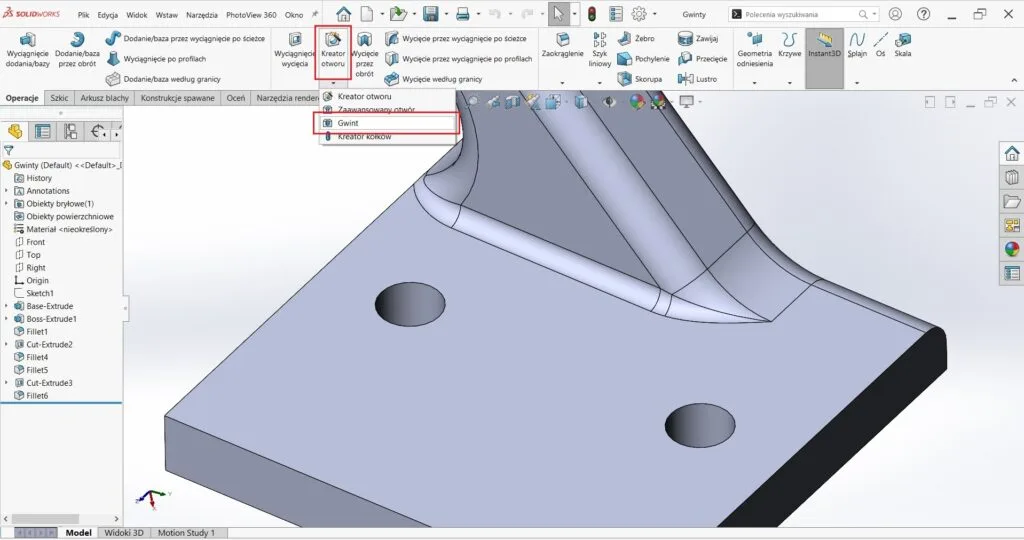Open the ConfigurationManager panel tab

point(70,131)
